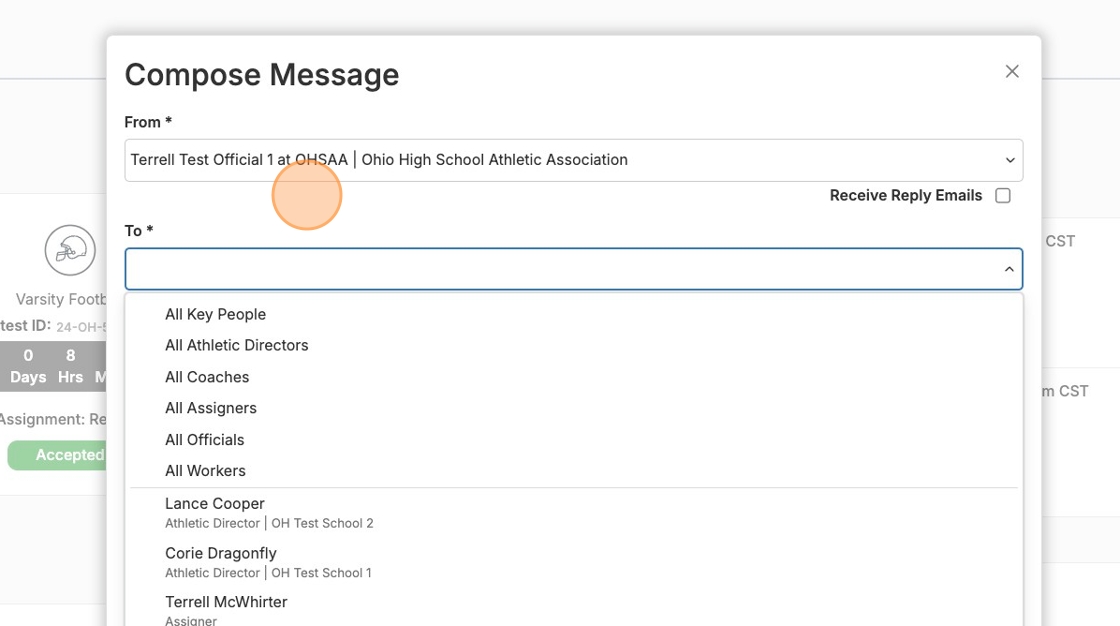Enable the Receive Reply Emails checkbox
The width and height of the screenshot is (1120, 626).
pyautogui.click(x=1002, y=196)
